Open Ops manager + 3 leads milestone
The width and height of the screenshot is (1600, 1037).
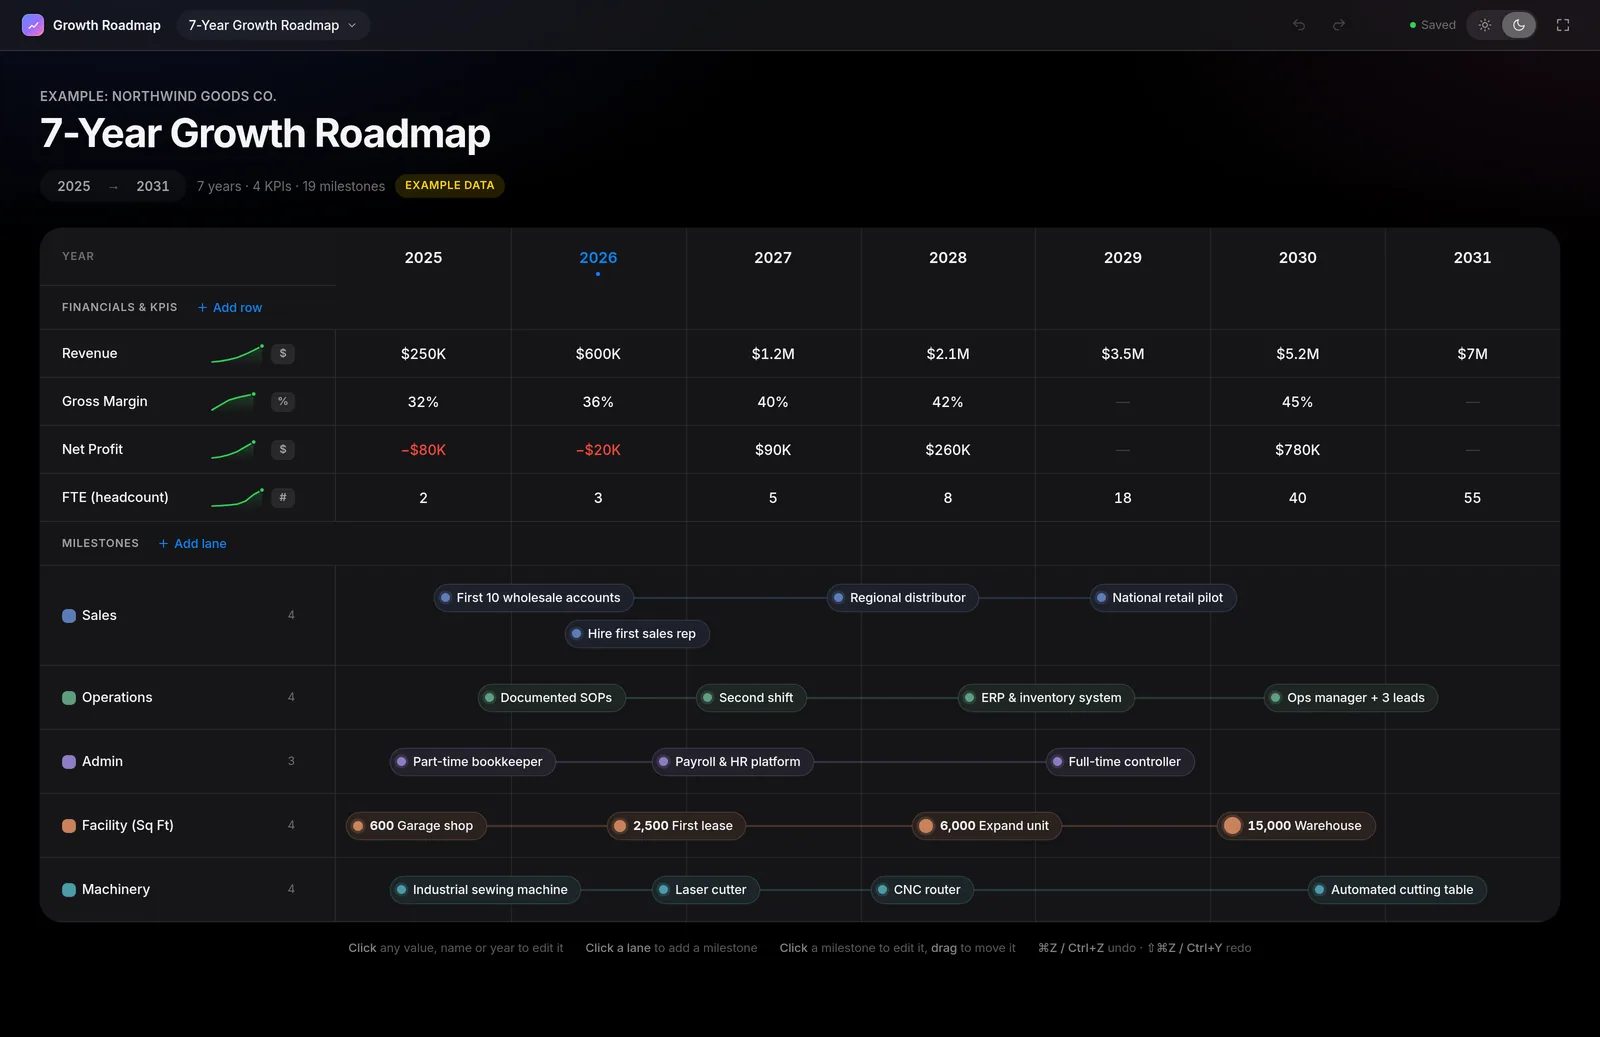point(1351,698)
